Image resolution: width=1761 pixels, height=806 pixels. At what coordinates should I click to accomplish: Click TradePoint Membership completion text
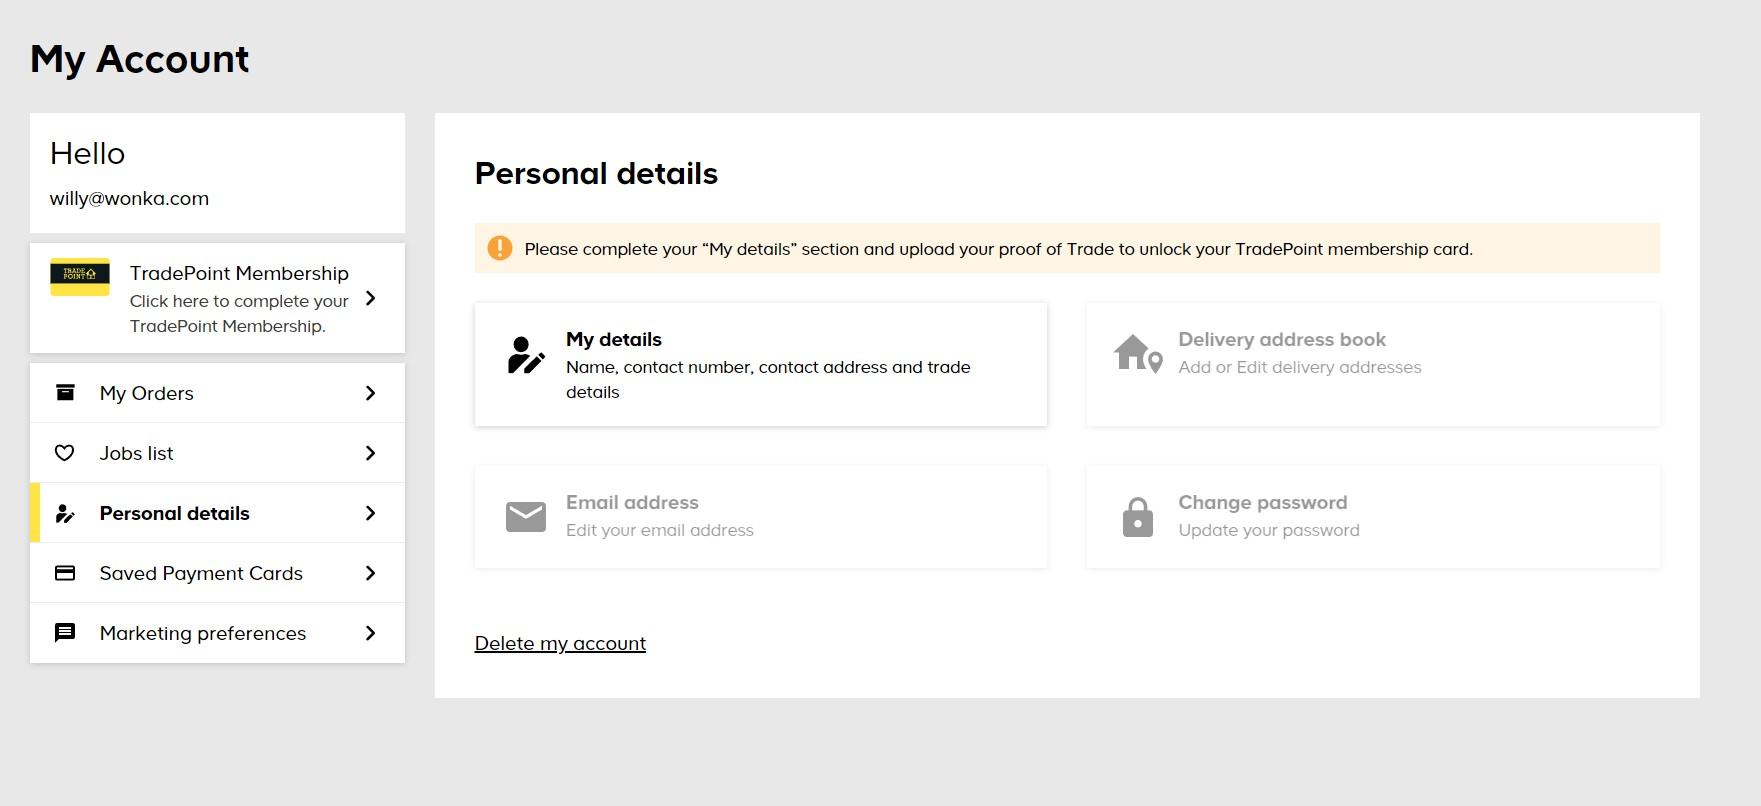(x=239, y=313)
